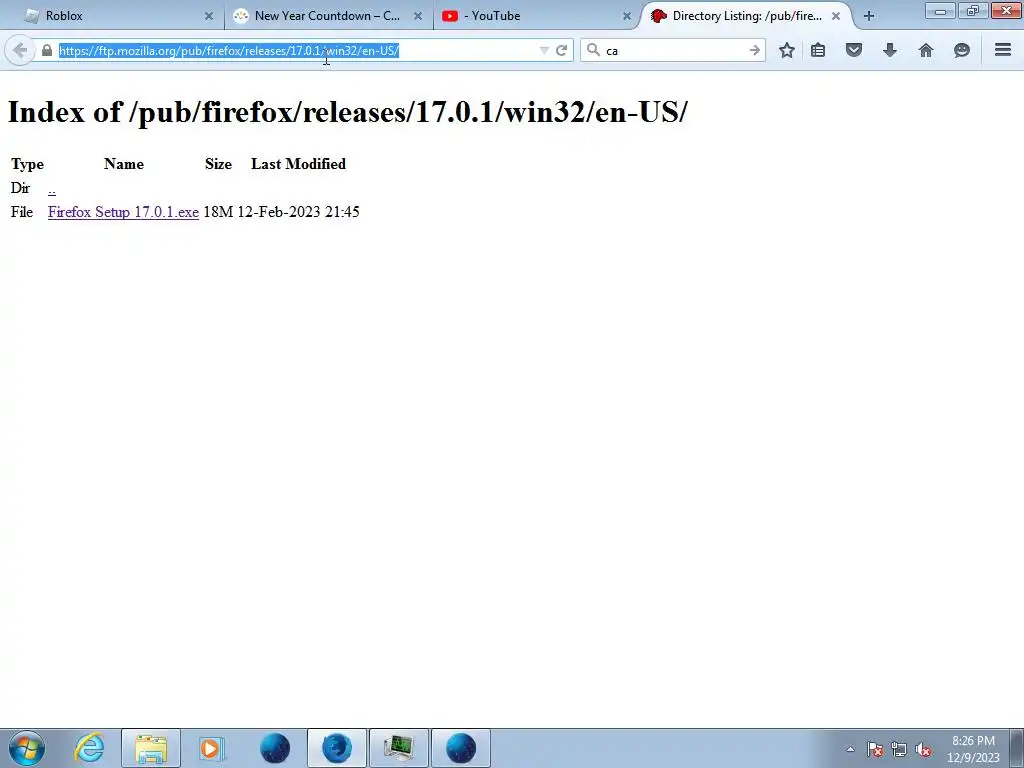Restore down the Firefox window
Viewport: 1024px width, 768px height.
tap(973, 10)
